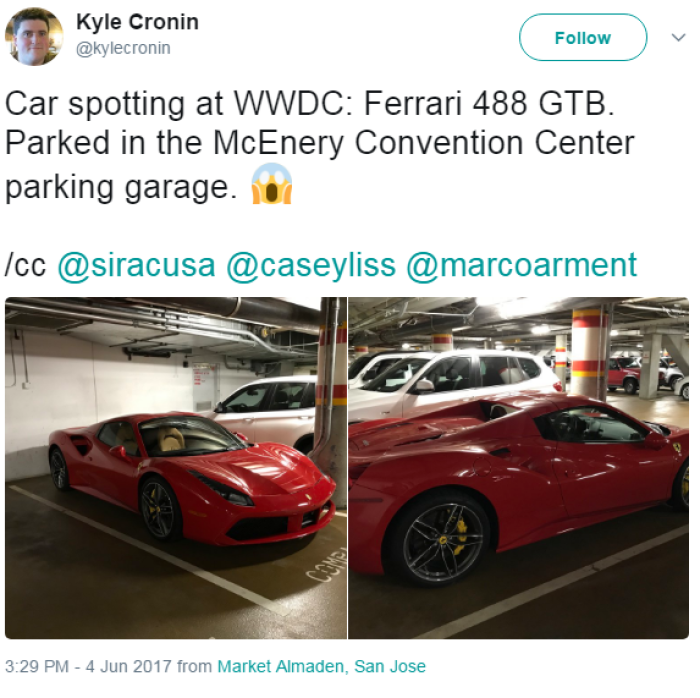Follow Kyle Cronin's account
Viewport: 700px width, 698px height.
pyautogui.click(x=583, y=37)
